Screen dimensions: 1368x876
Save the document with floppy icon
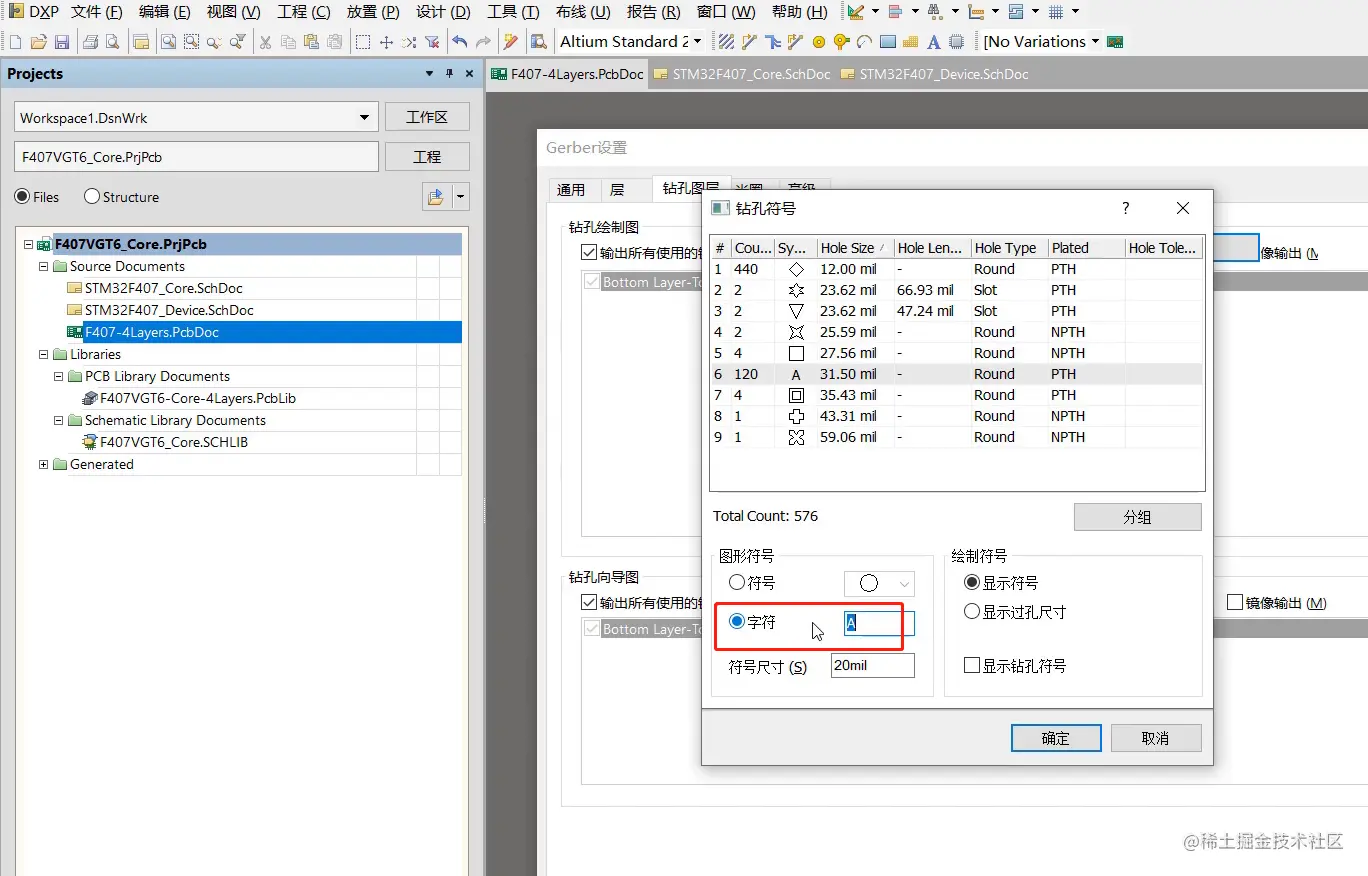[x=61, y=42]
